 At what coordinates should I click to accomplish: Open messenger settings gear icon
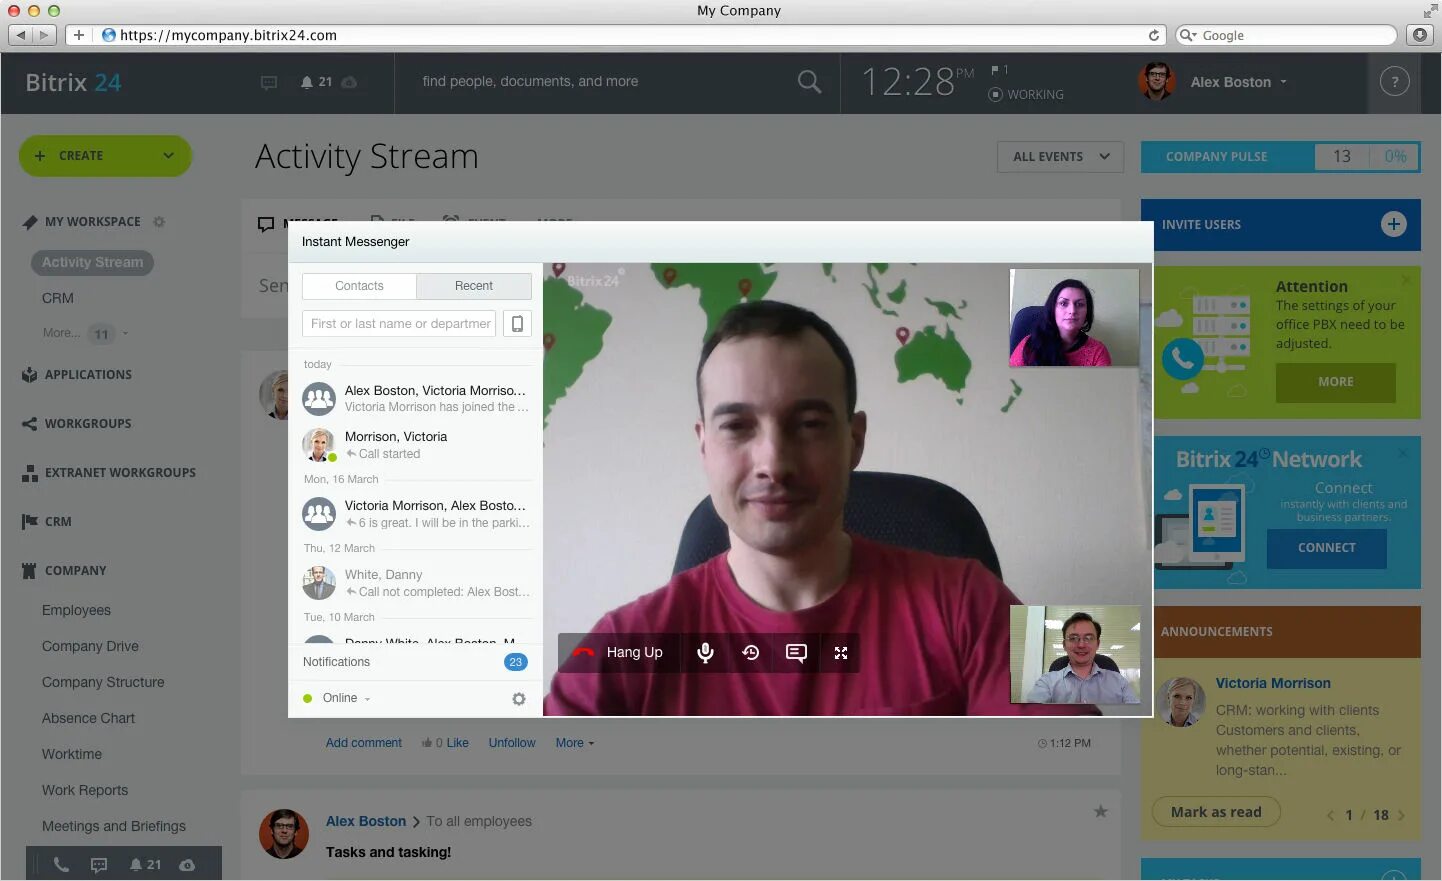pyautogui.click(x=519, y=699)
